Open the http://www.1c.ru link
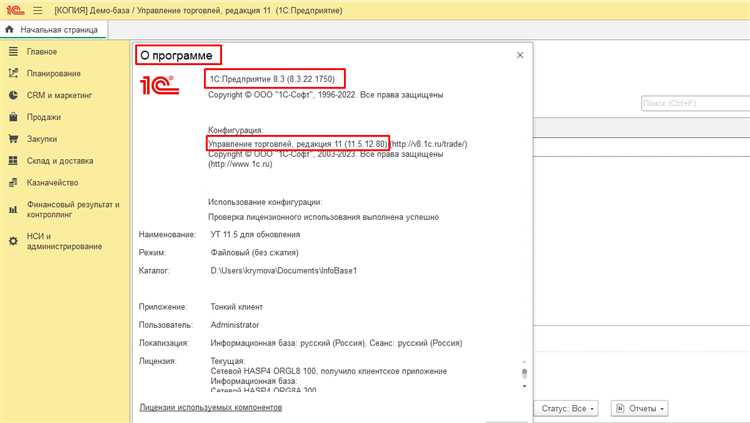This screenshot has width=750, height=423. (240, 164)
